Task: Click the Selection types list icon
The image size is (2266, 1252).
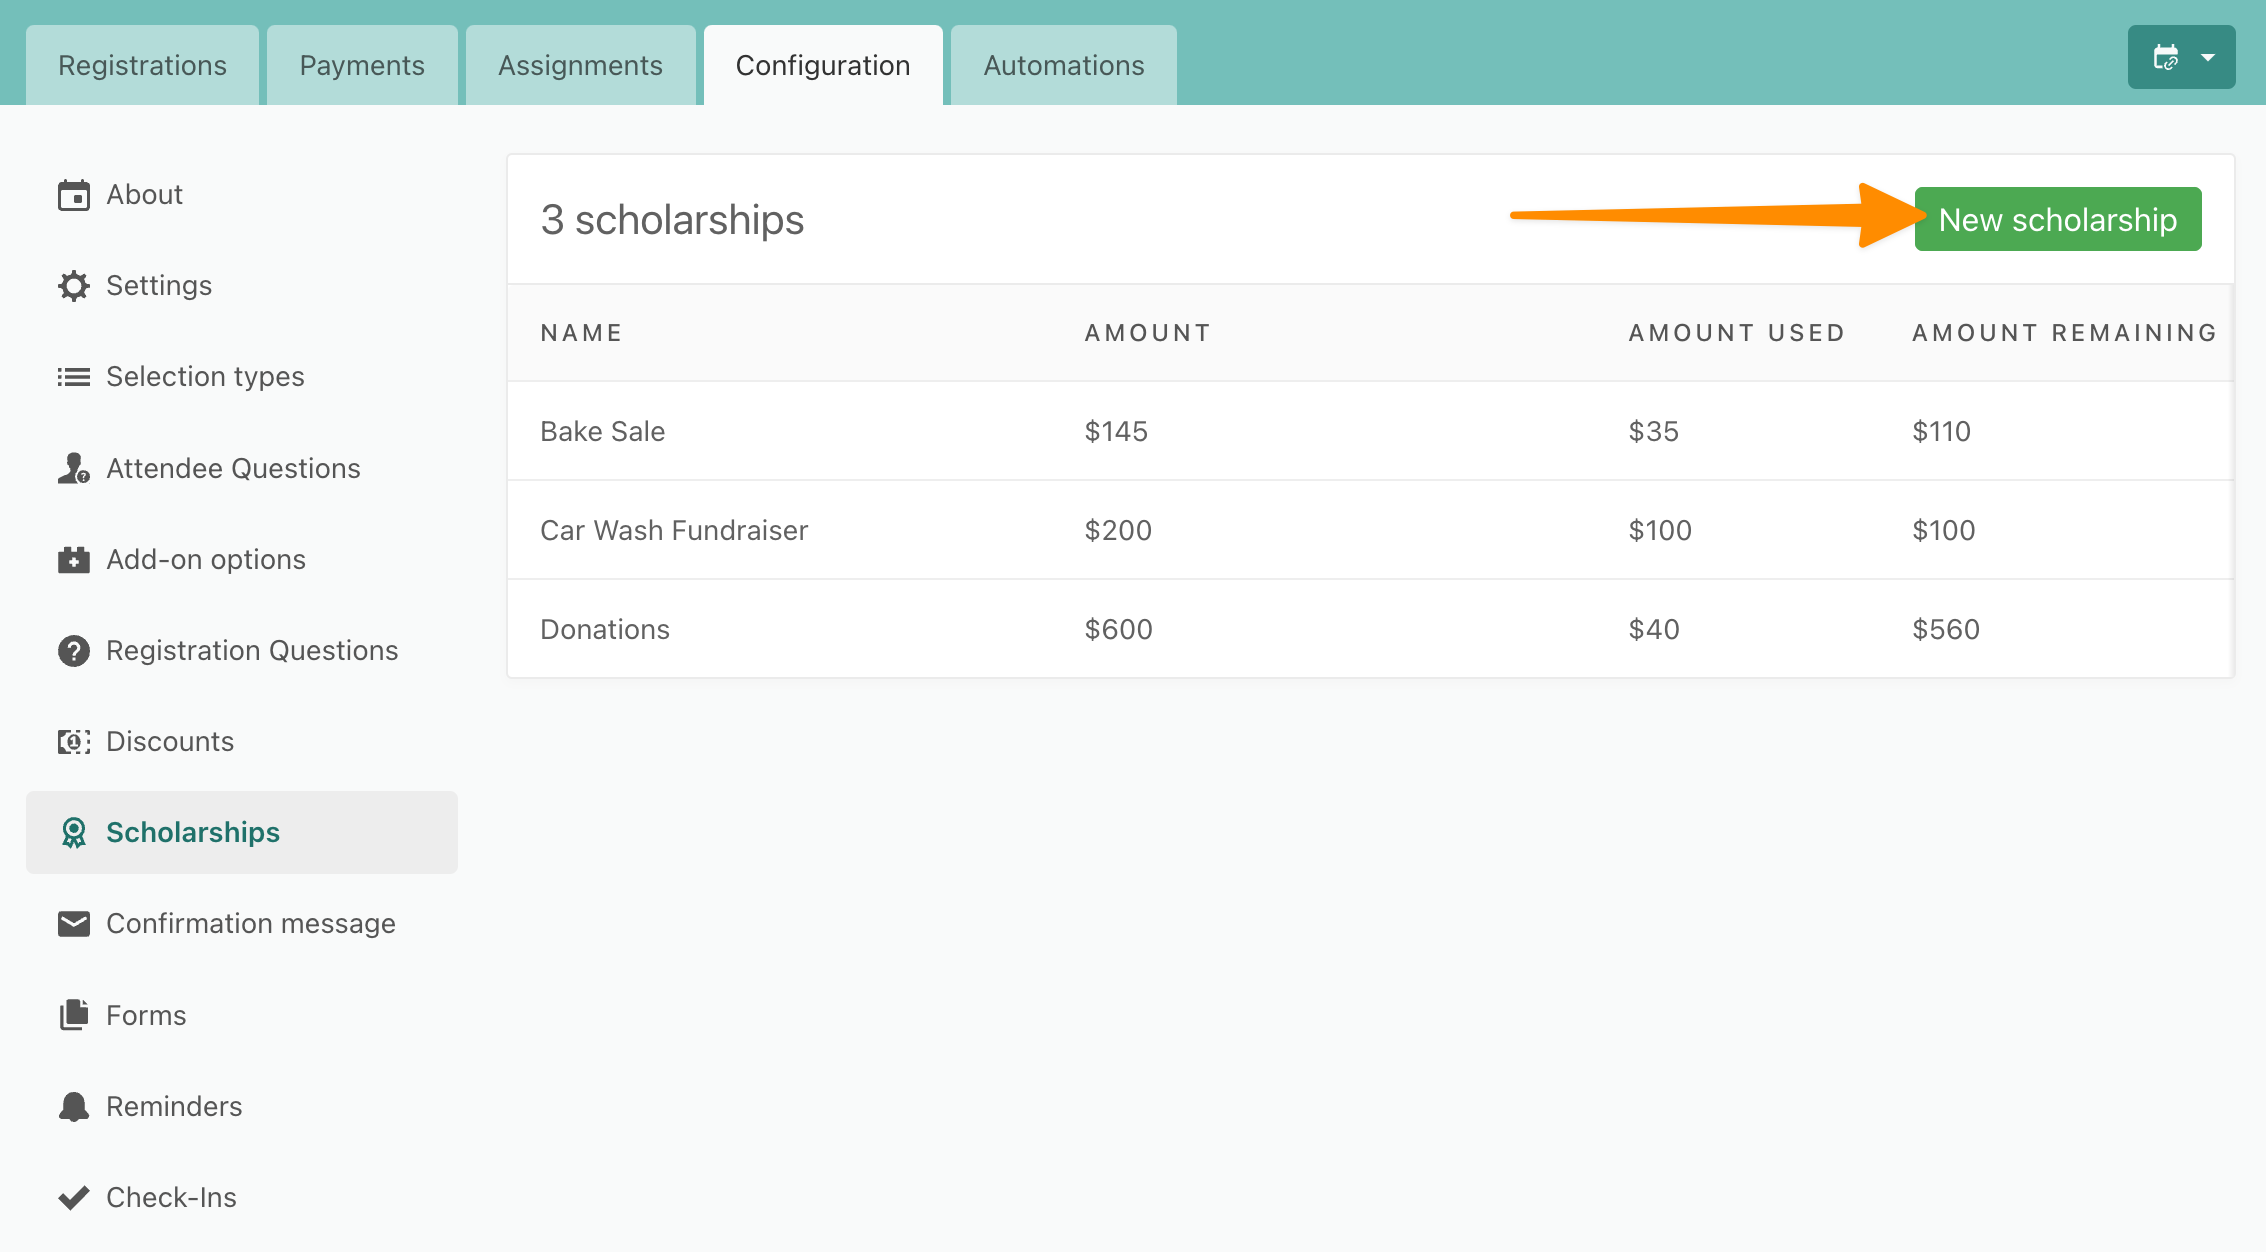Action: 74,377
